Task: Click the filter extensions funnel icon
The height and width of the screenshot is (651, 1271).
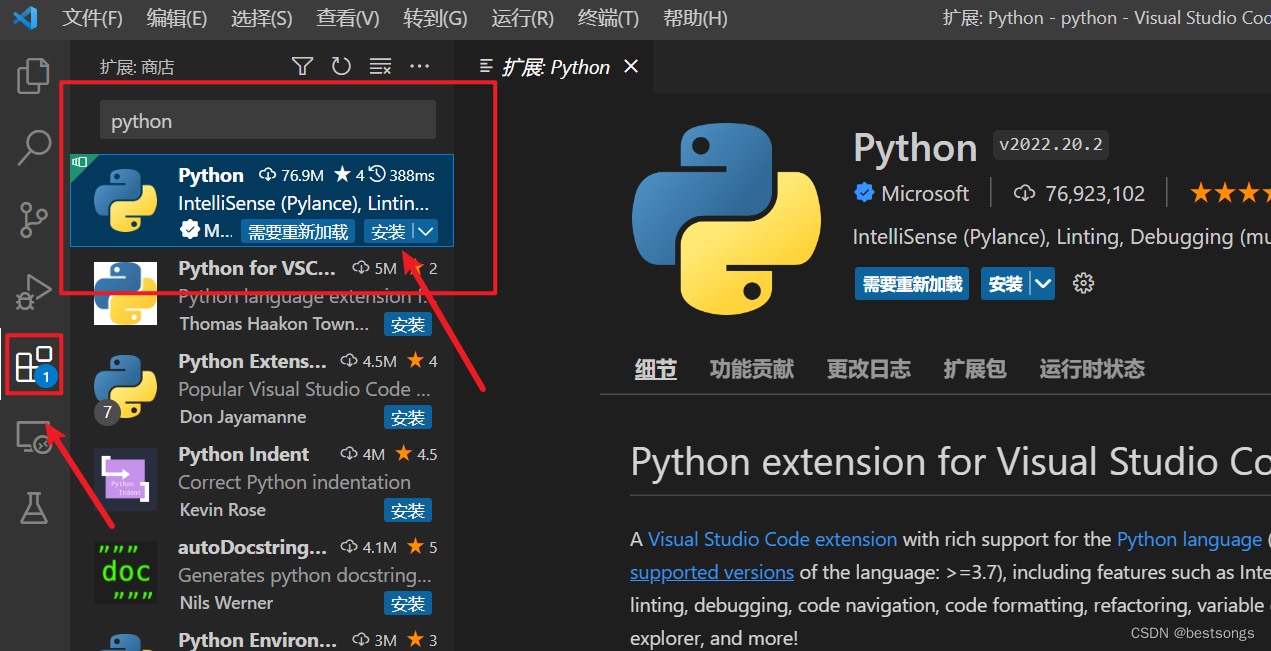Action: (x=302, y=66)
